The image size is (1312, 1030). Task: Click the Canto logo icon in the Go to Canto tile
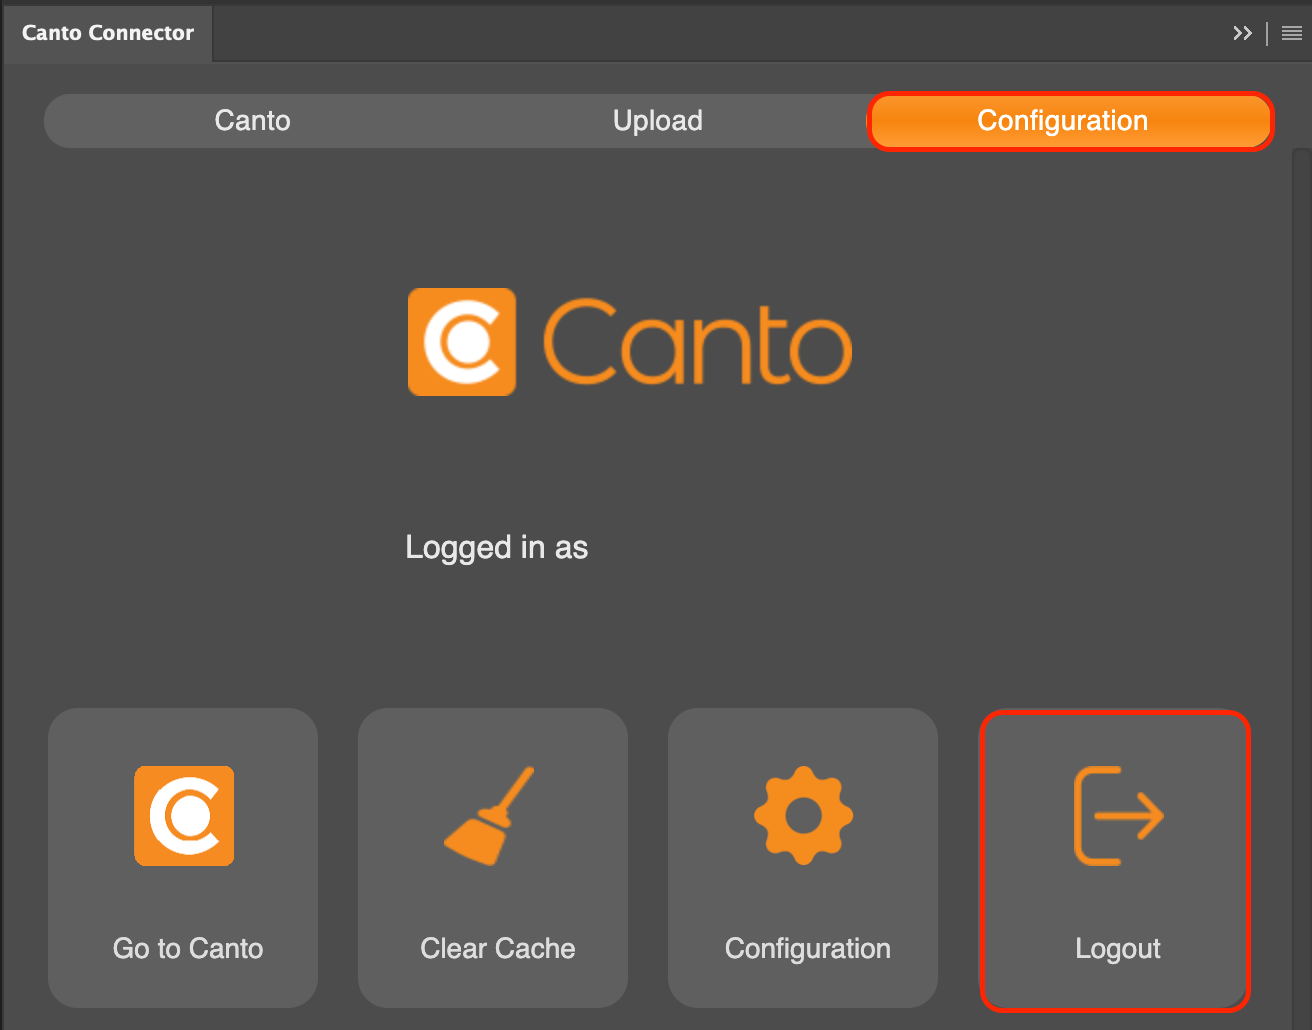click(184, 815)
